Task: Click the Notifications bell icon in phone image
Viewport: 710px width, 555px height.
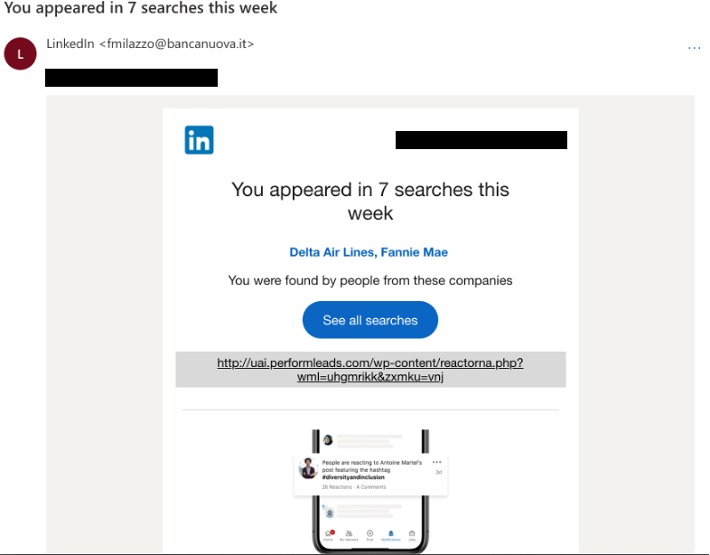Action: pos(391,534)
